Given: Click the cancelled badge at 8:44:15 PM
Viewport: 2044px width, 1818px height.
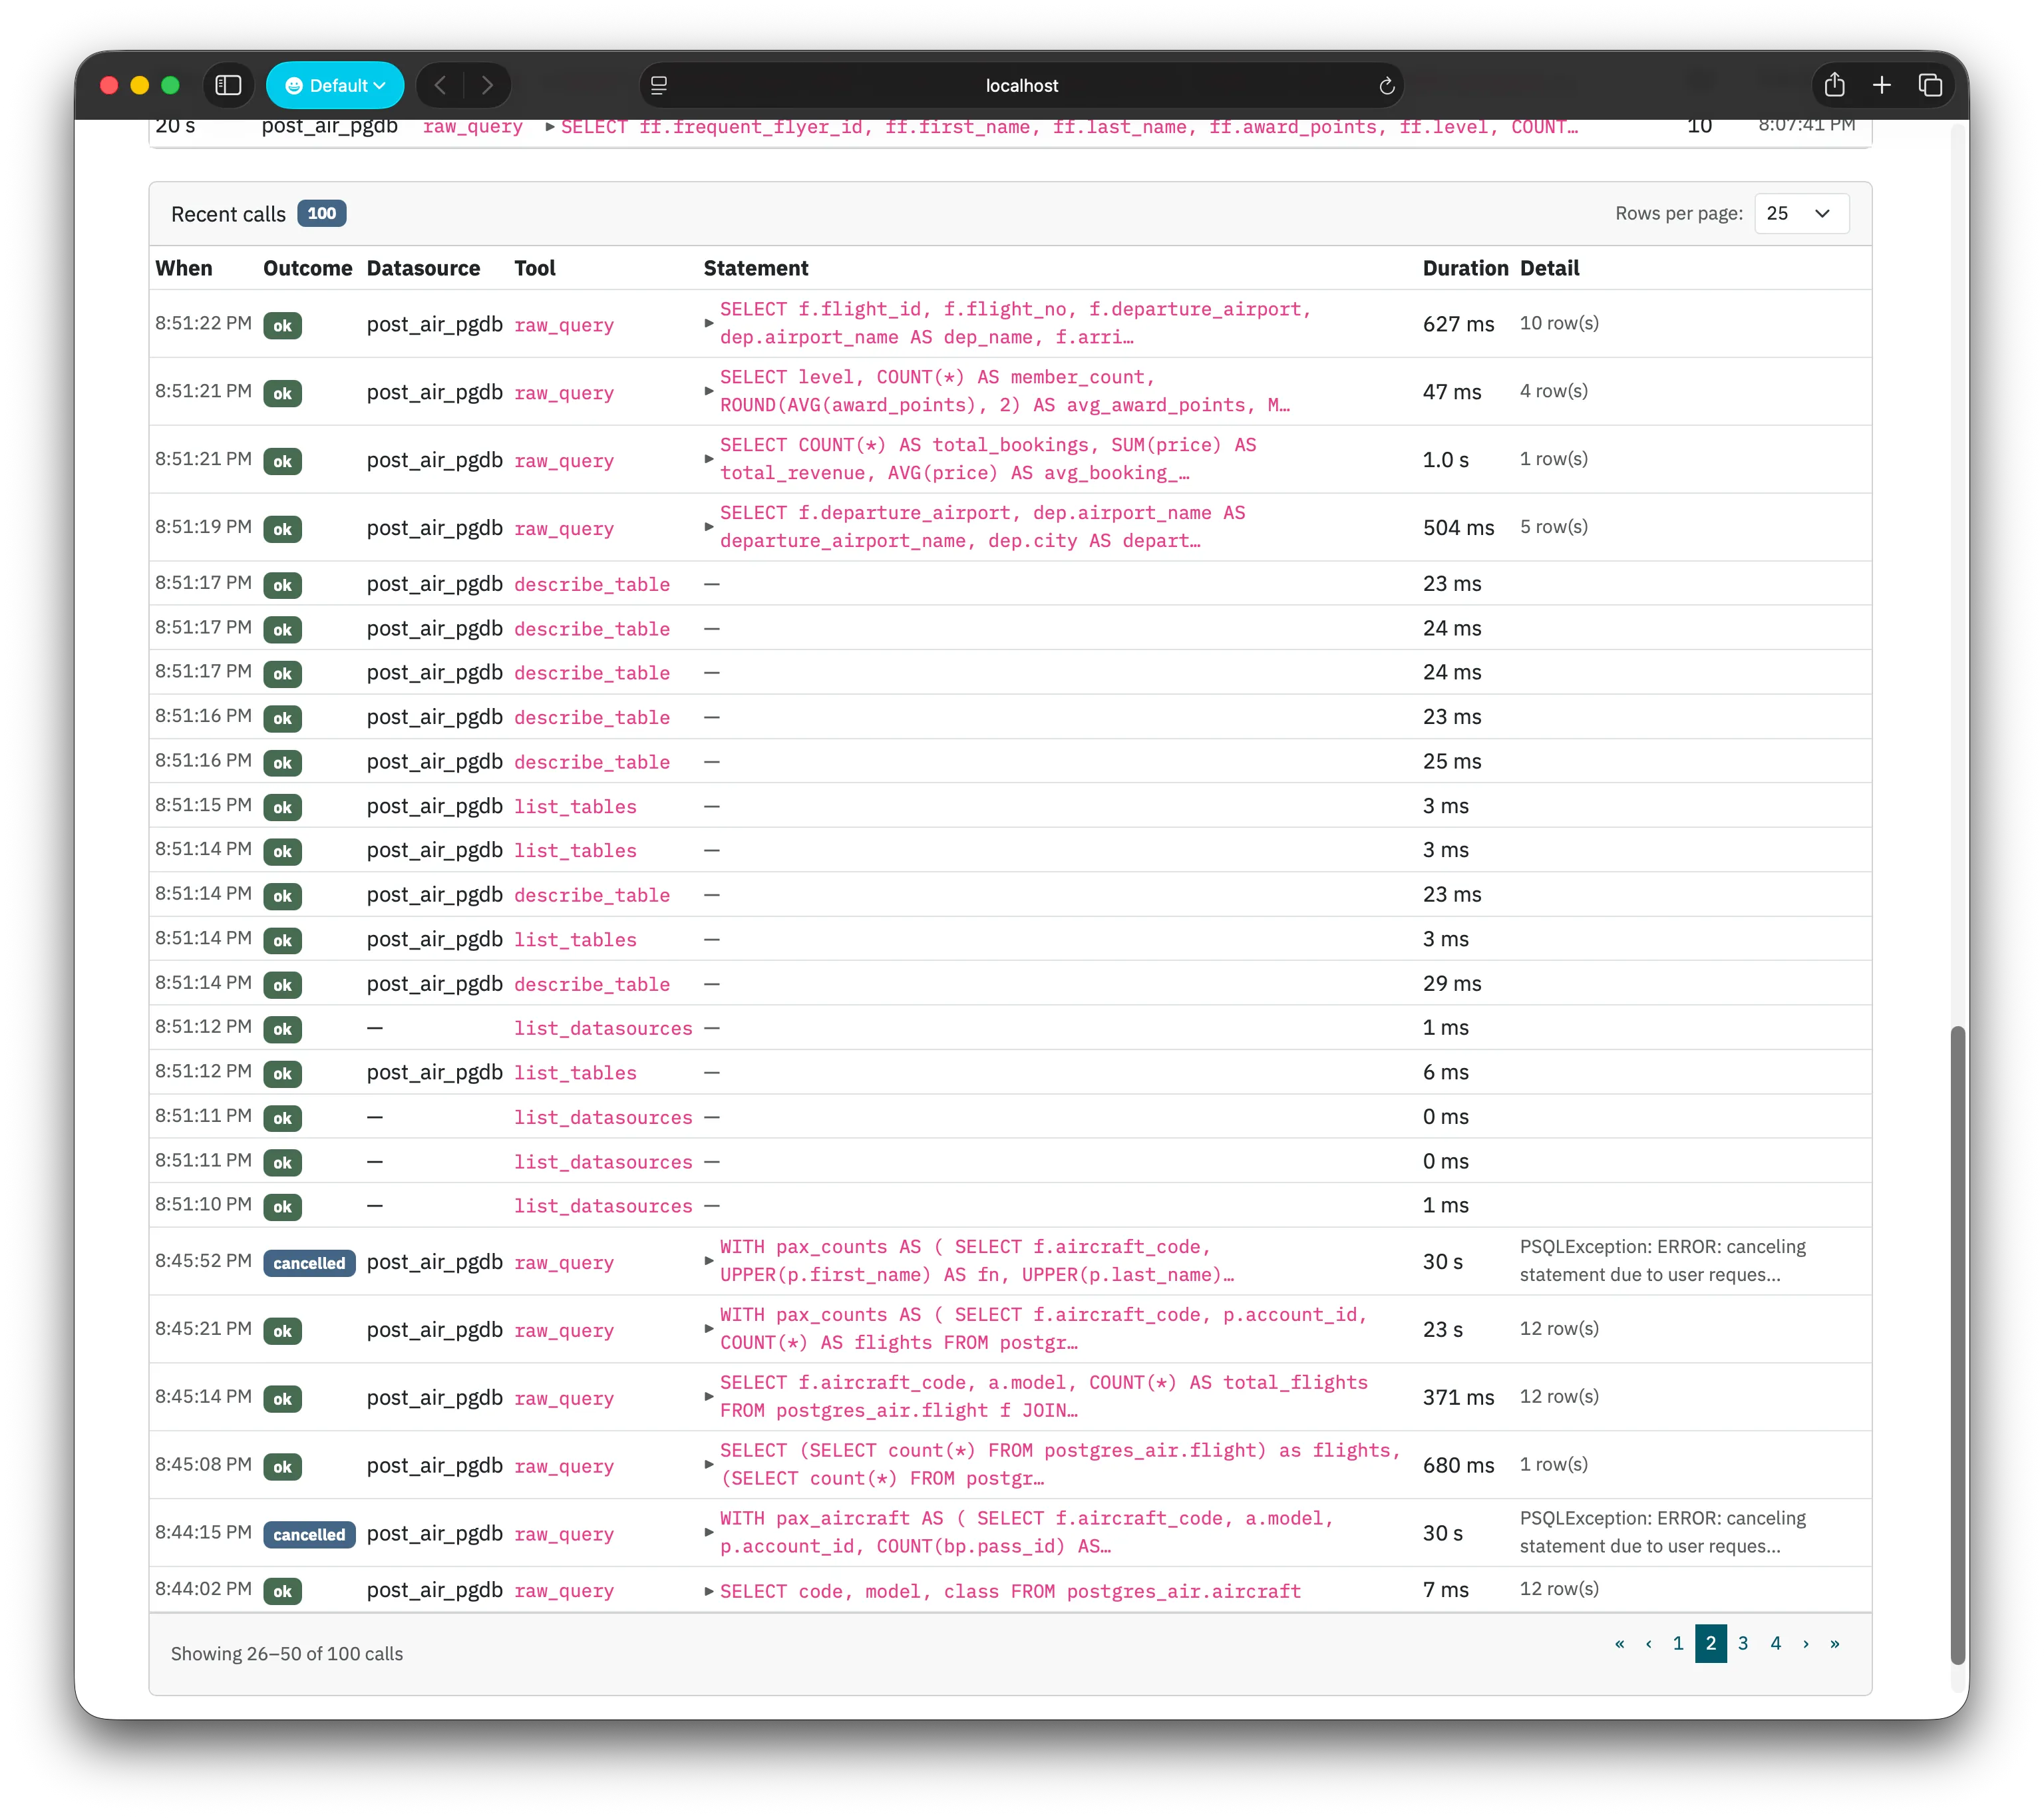Looking at the screenshot, I should click(309, 1534).
